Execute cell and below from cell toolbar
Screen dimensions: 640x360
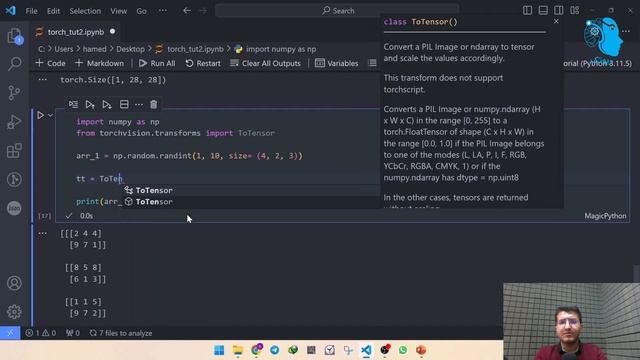coord(107,104)
